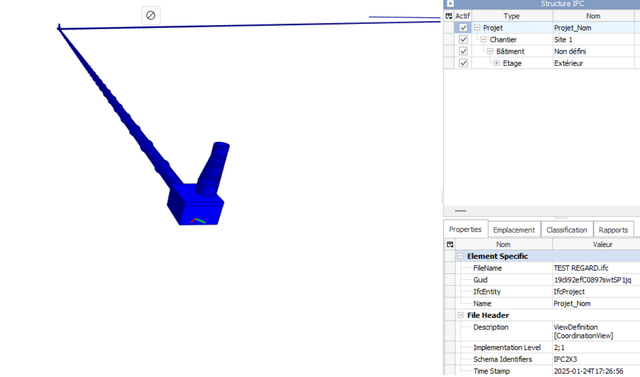Open the column chooser icon beside Actif
Image resolution: width=640 pixels, height=377 pixels.
449,16
